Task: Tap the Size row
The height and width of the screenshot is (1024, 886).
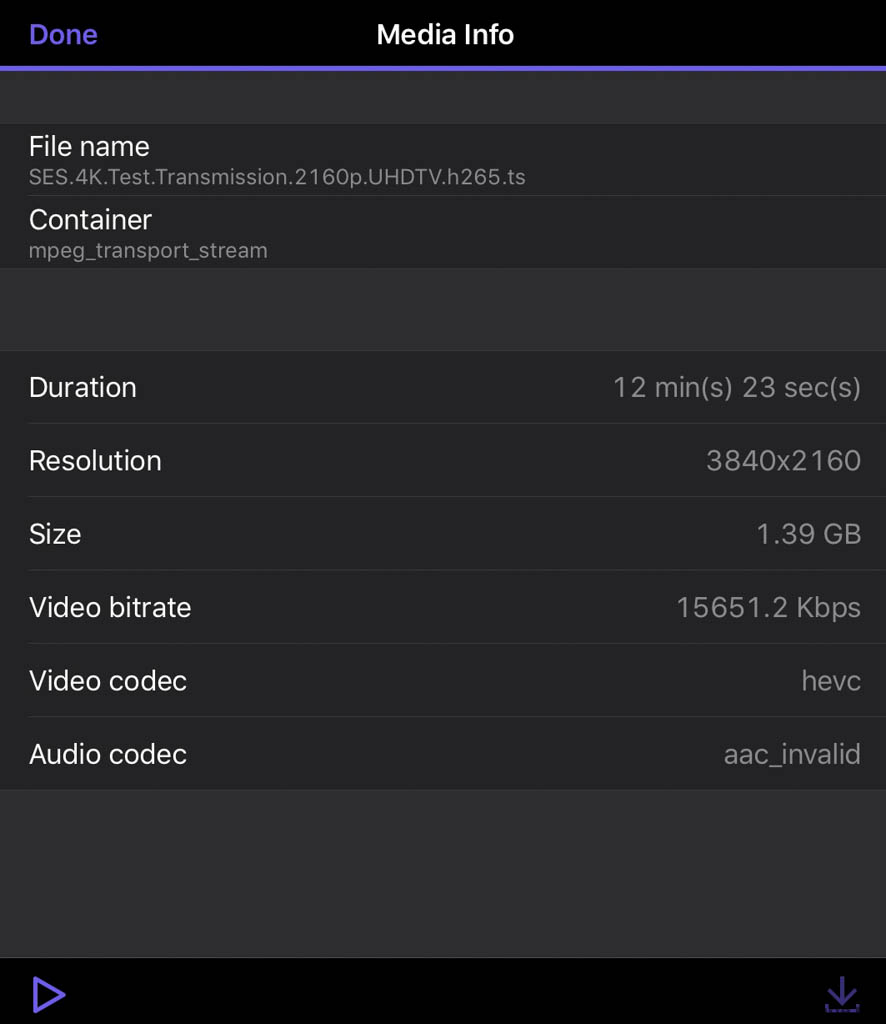Action: 443,534
